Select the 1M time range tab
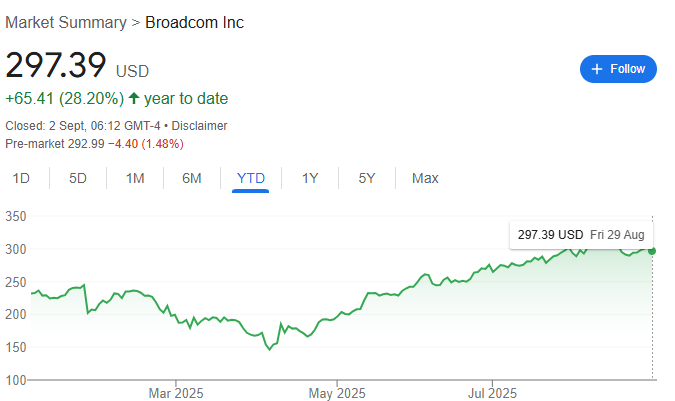Image resolution: width=675 pixels, height=401 pixels. tap(135, 178)
